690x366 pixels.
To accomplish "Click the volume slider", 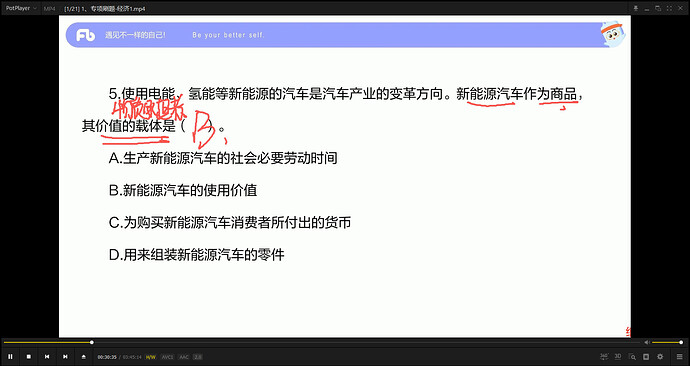I will click(668, 342).
